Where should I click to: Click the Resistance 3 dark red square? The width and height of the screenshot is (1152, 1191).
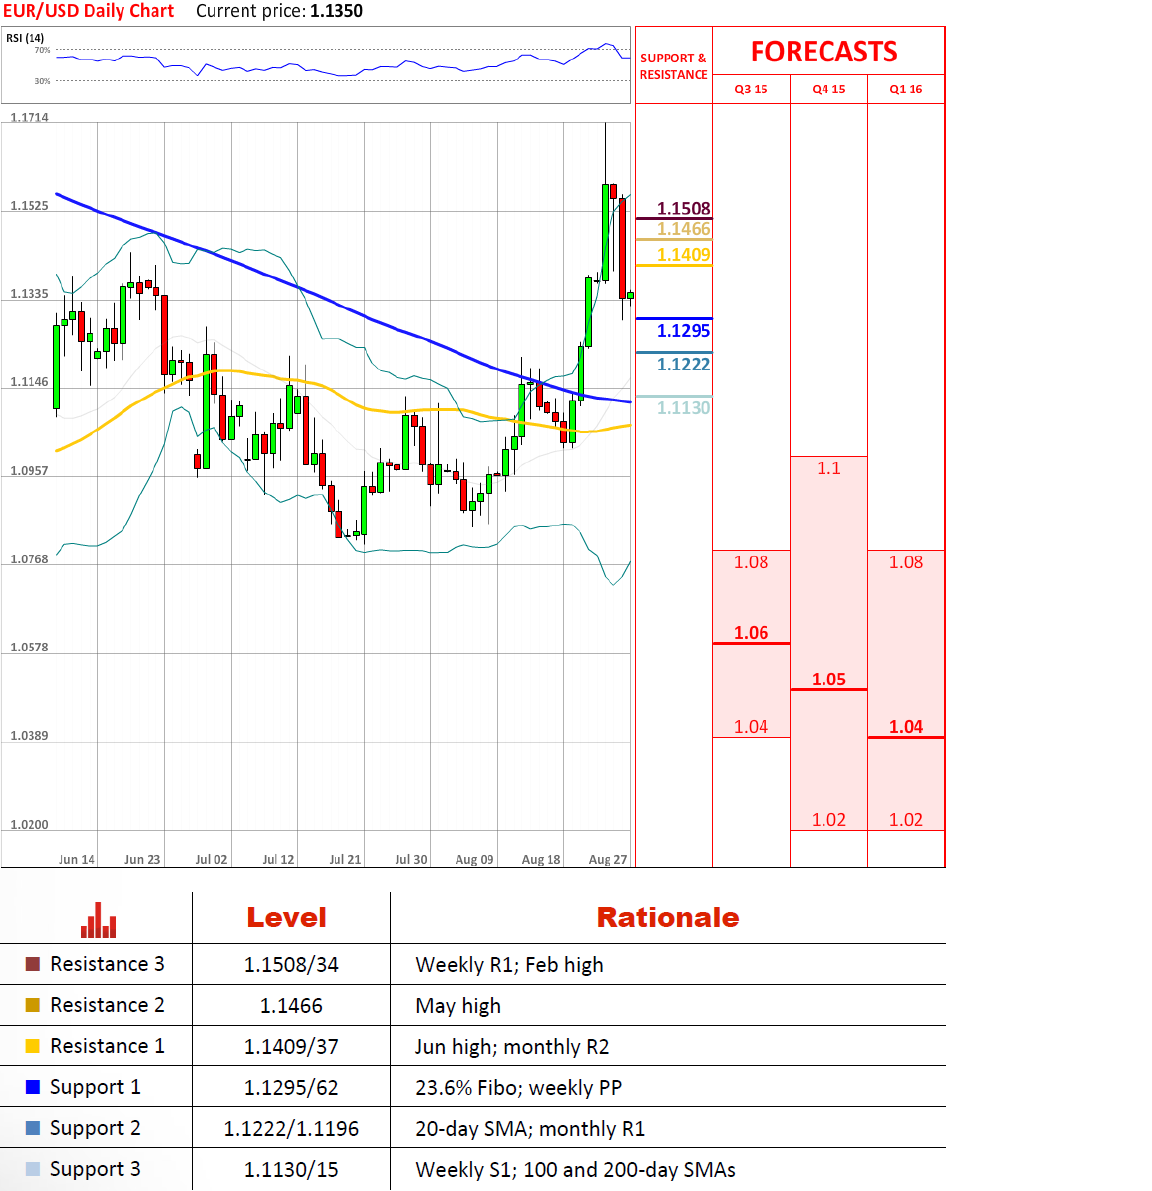33,964
